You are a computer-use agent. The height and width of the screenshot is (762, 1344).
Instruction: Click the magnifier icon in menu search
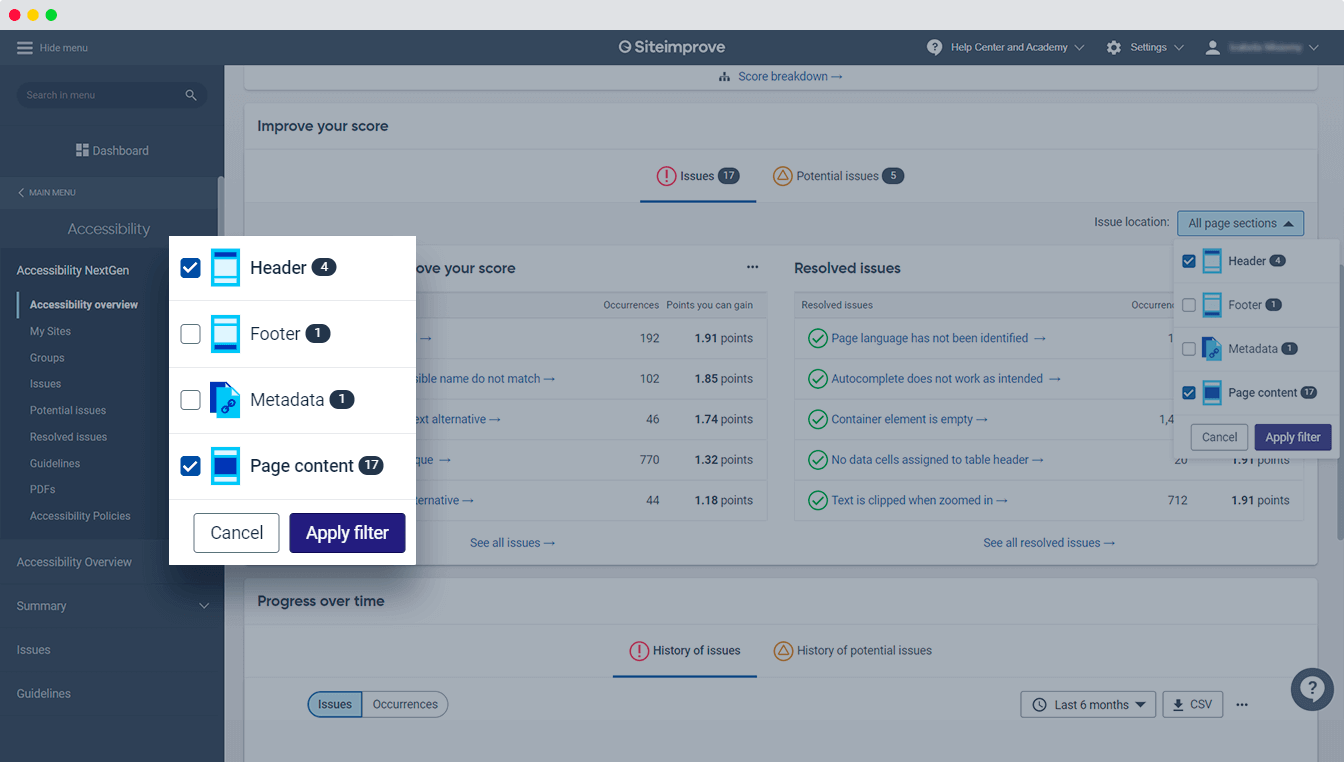191,95
